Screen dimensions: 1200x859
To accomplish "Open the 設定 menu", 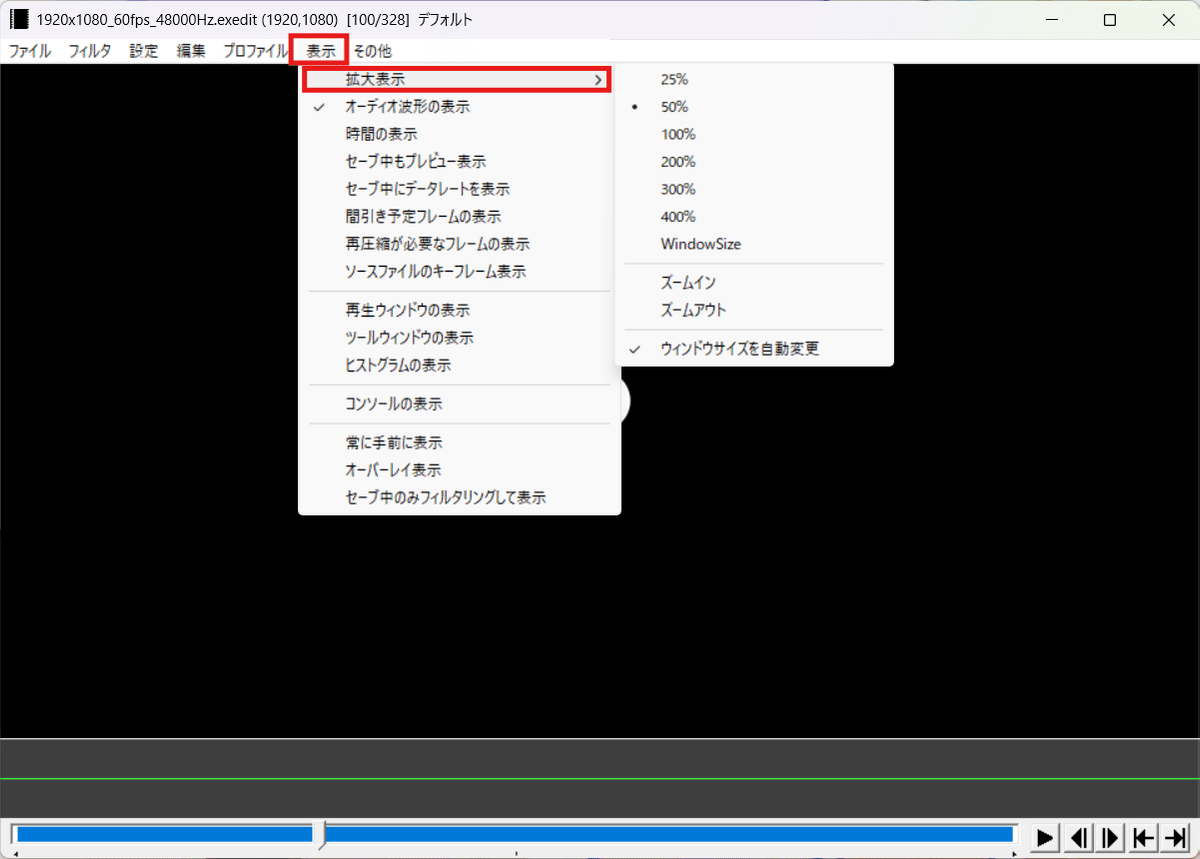I will (144, 51).
